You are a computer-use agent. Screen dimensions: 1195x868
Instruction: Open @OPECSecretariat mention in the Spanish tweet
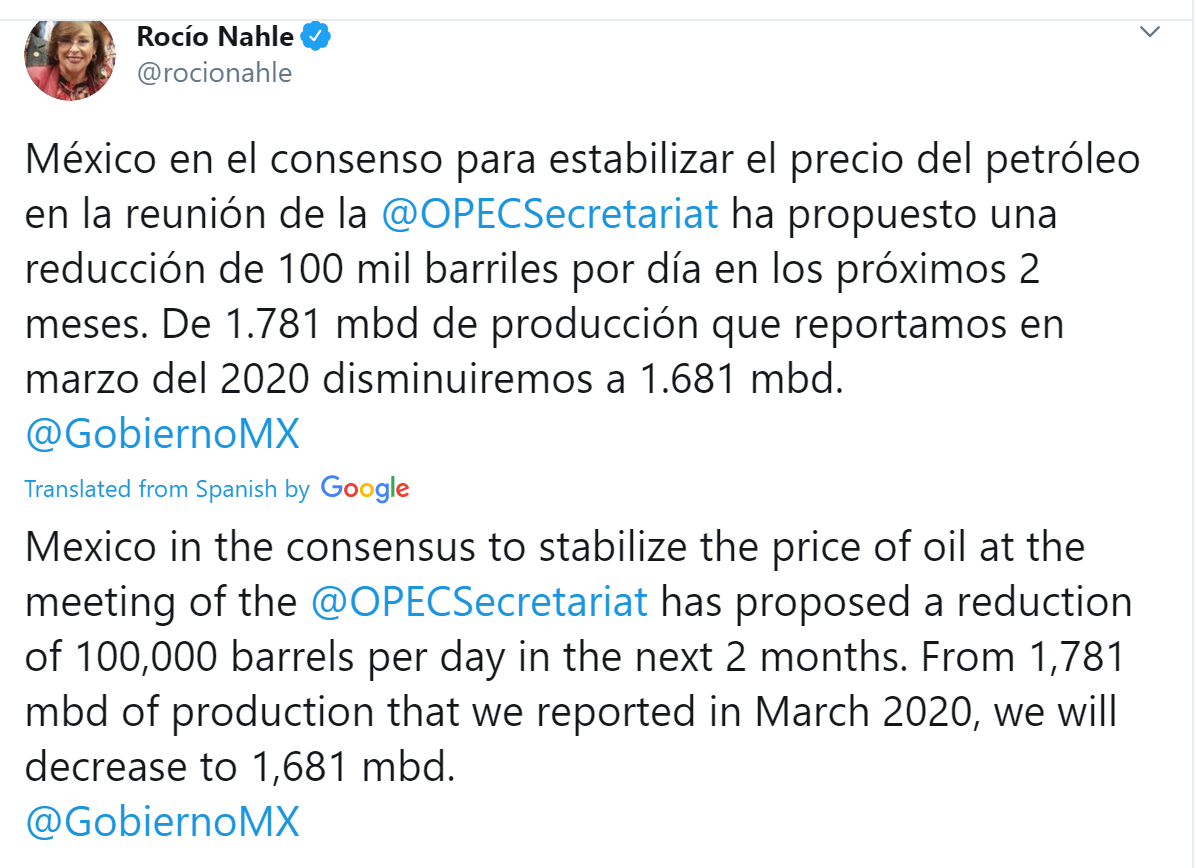(x=550, y=215)
